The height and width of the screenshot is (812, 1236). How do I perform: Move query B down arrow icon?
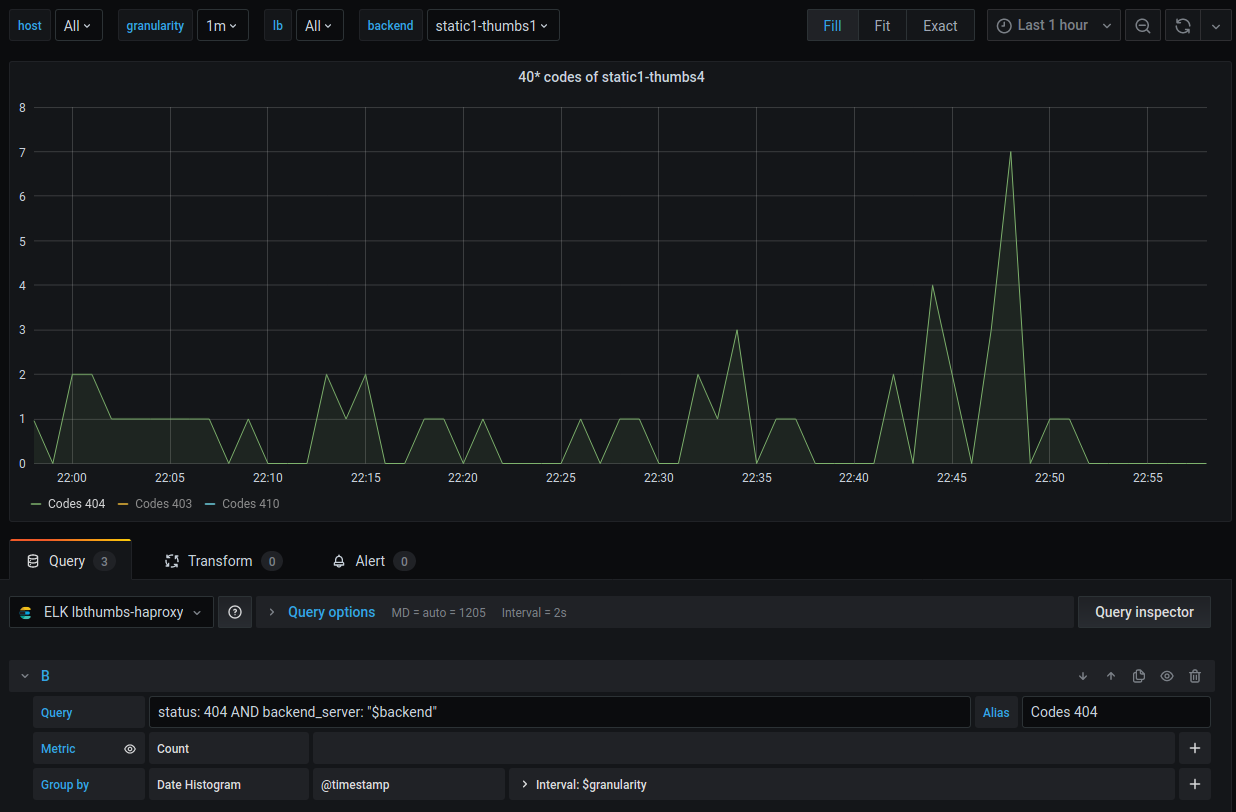click(x=1082, y=676)
